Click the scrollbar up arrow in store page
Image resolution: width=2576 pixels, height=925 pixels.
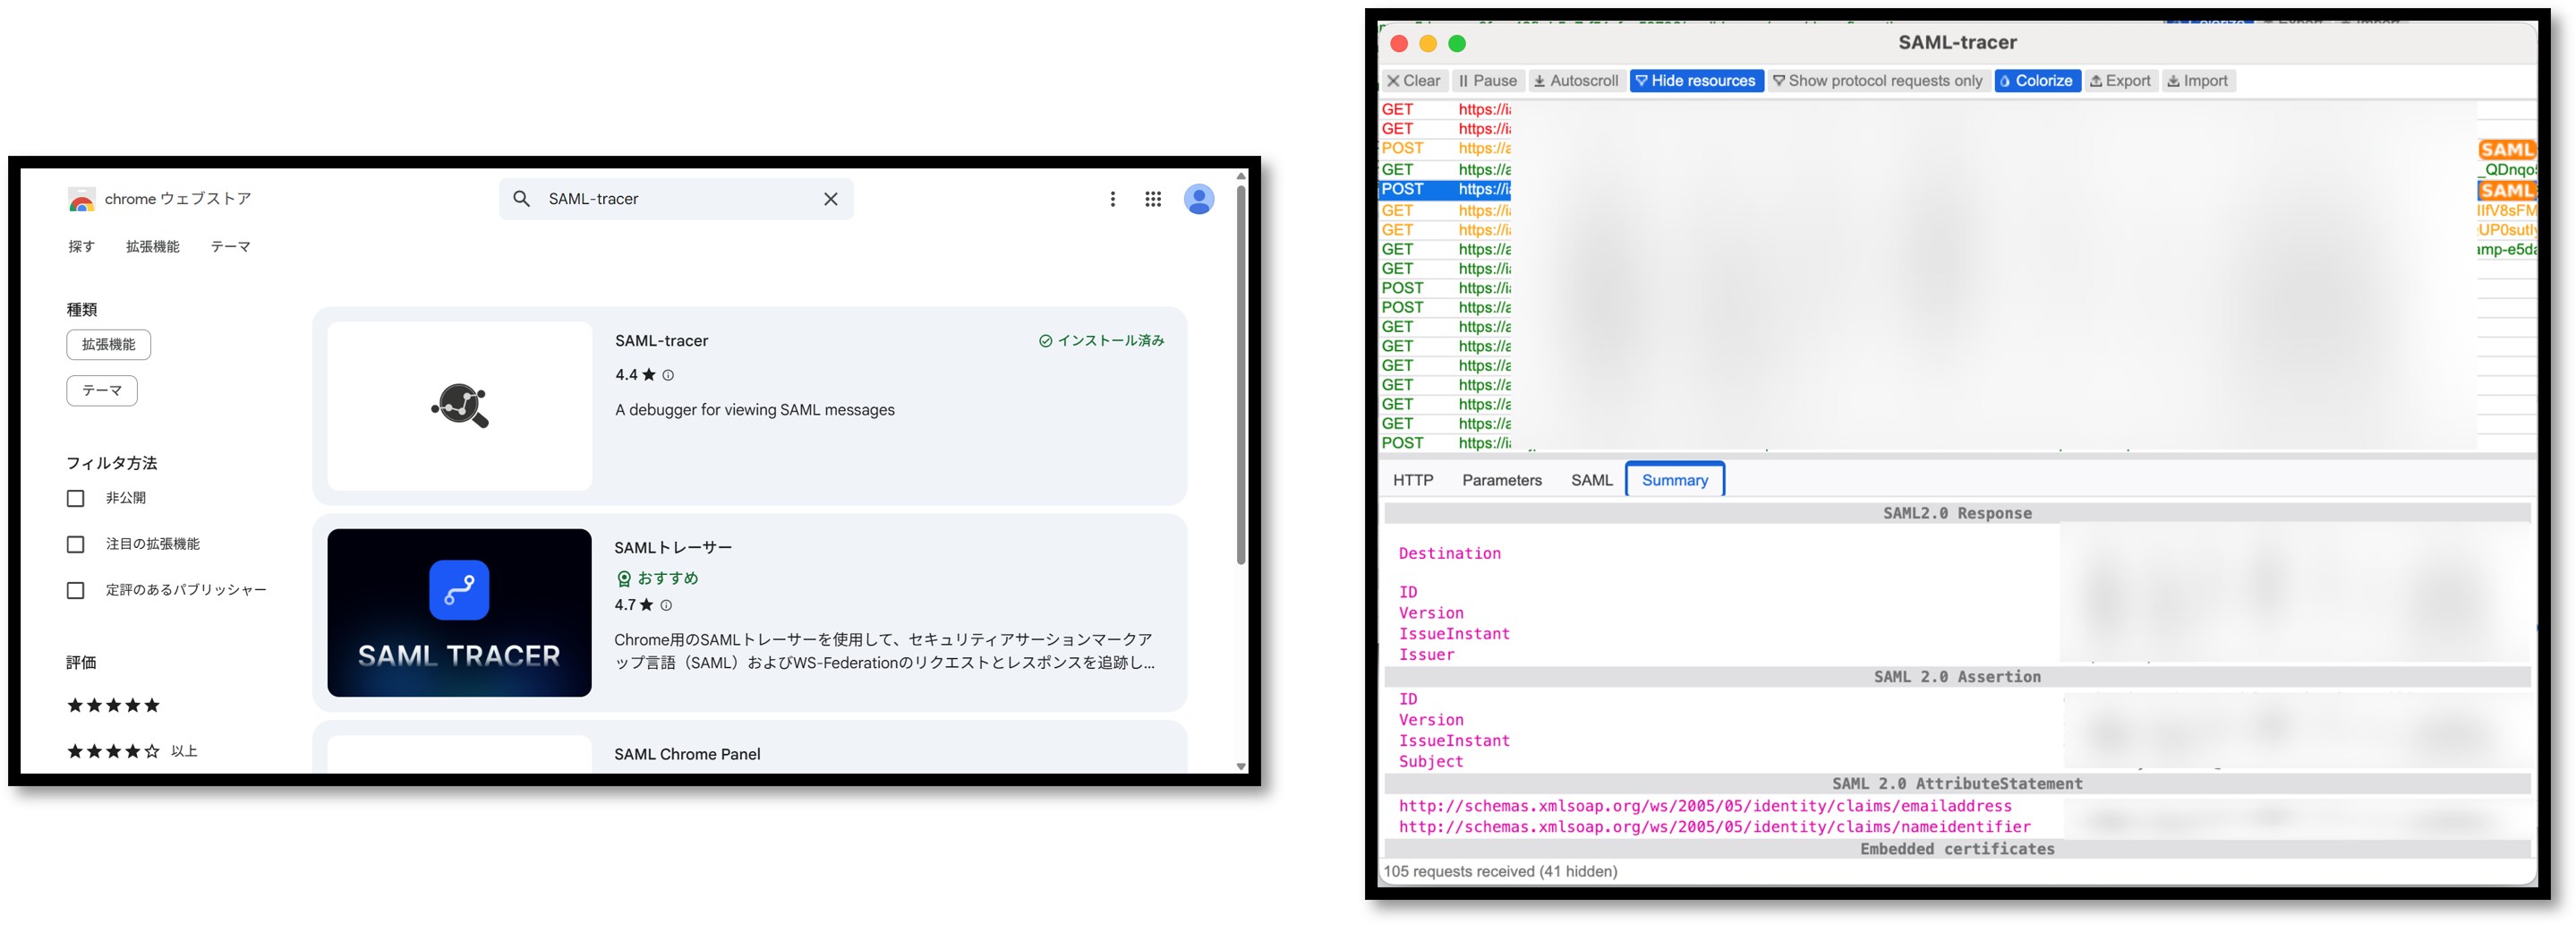(x=1241, y=176)
